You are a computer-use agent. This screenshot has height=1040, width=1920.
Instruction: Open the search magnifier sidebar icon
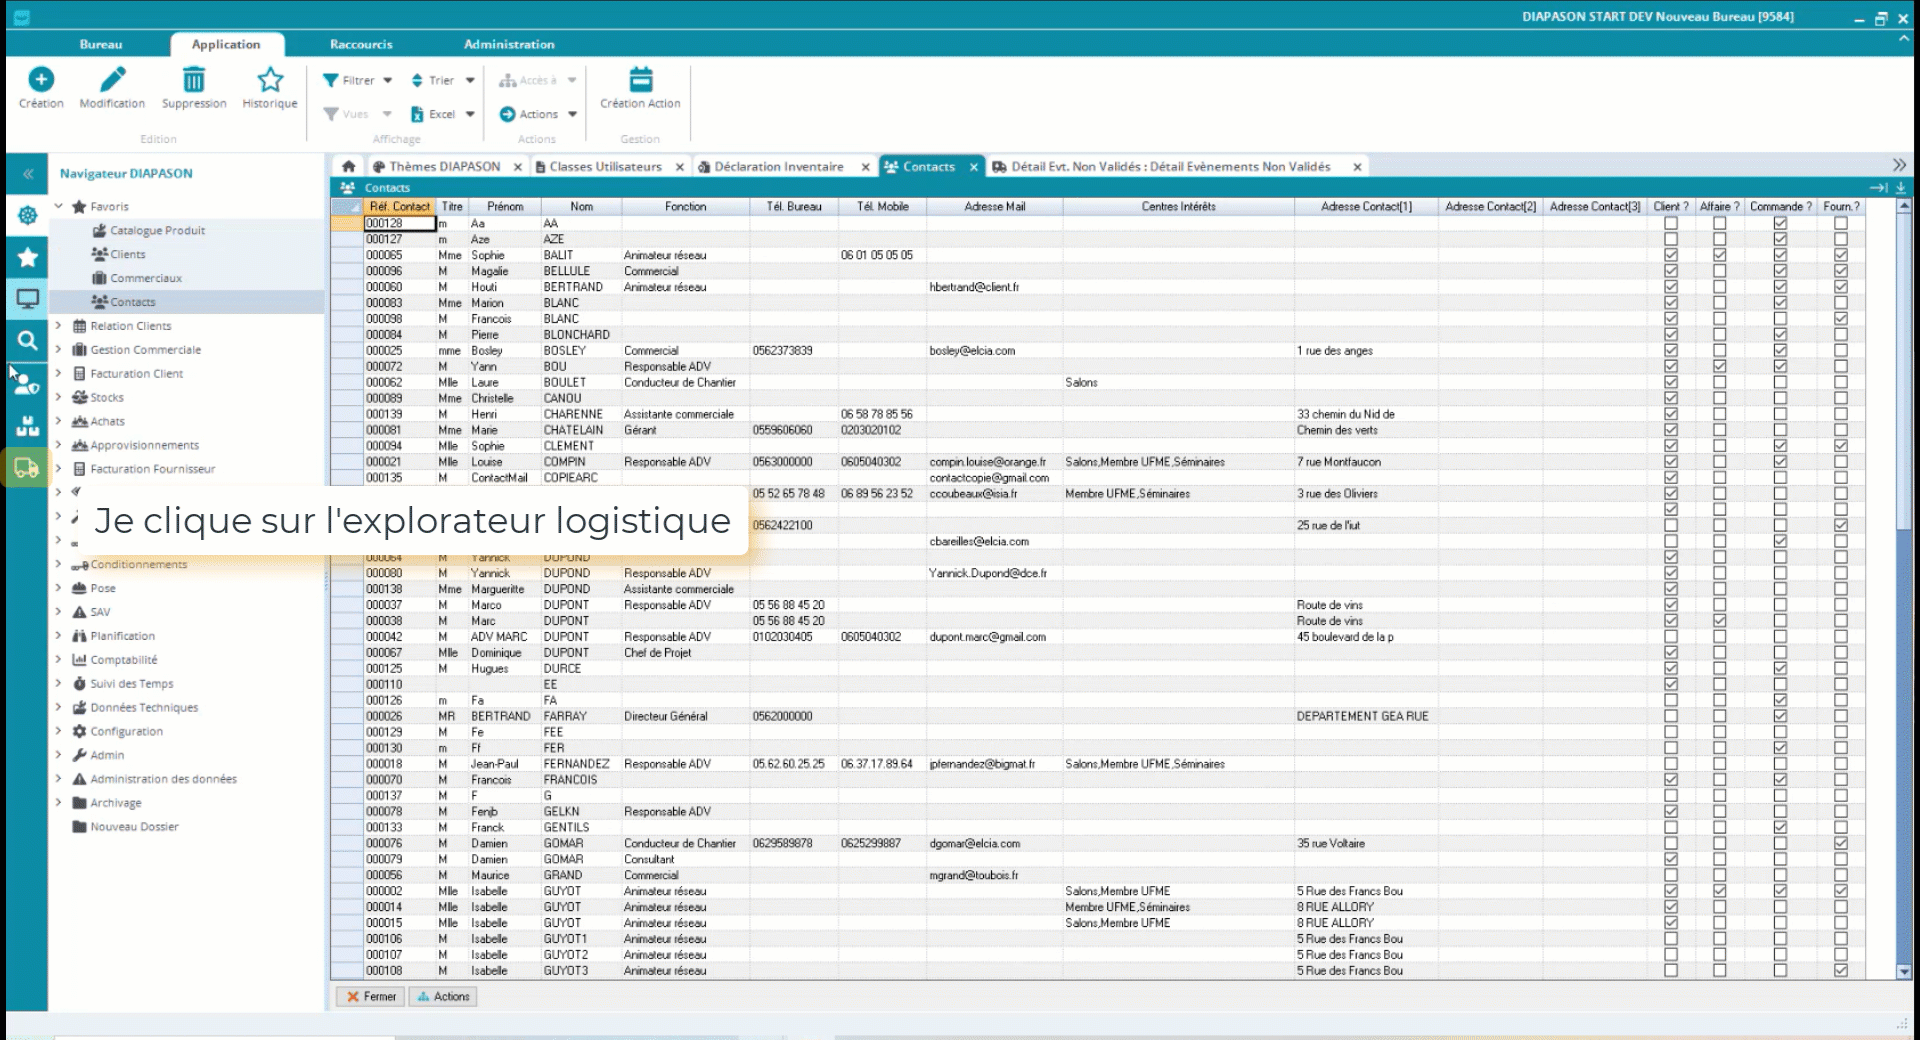[x=27, y=341]
